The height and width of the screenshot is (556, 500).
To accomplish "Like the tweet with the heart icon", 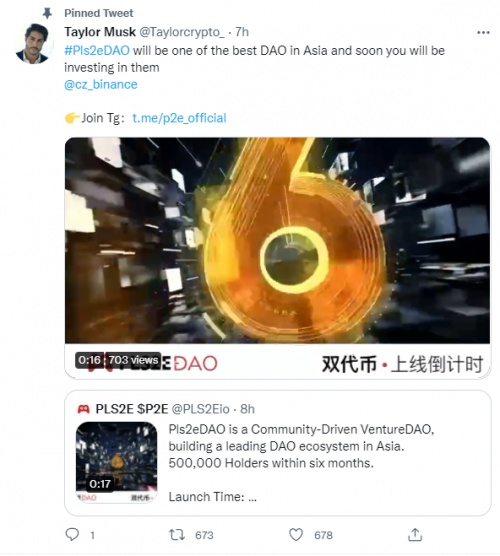I will coord(296,534).
